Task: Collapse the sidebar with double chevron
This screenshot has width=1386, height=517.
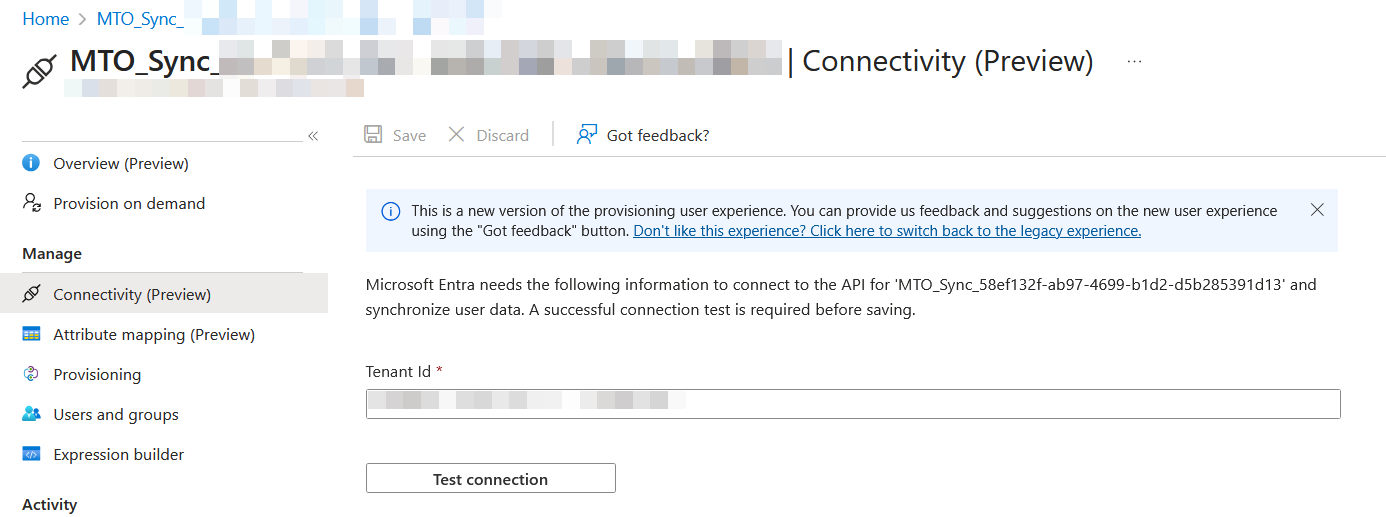Action: pos(313,136)
